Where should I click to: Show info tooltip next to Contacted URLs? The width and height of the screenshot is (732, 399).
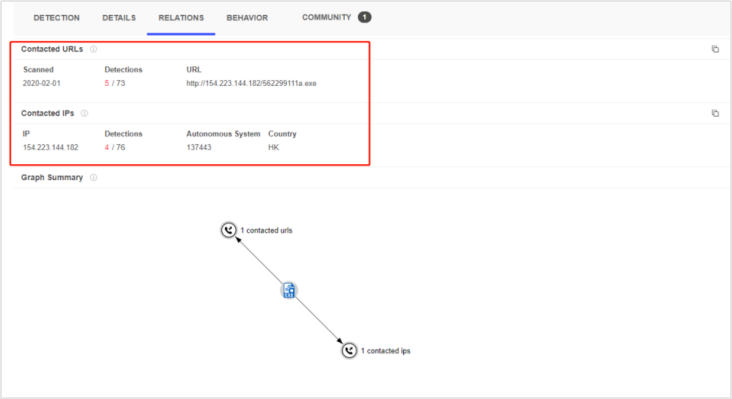tap(93, 49)
